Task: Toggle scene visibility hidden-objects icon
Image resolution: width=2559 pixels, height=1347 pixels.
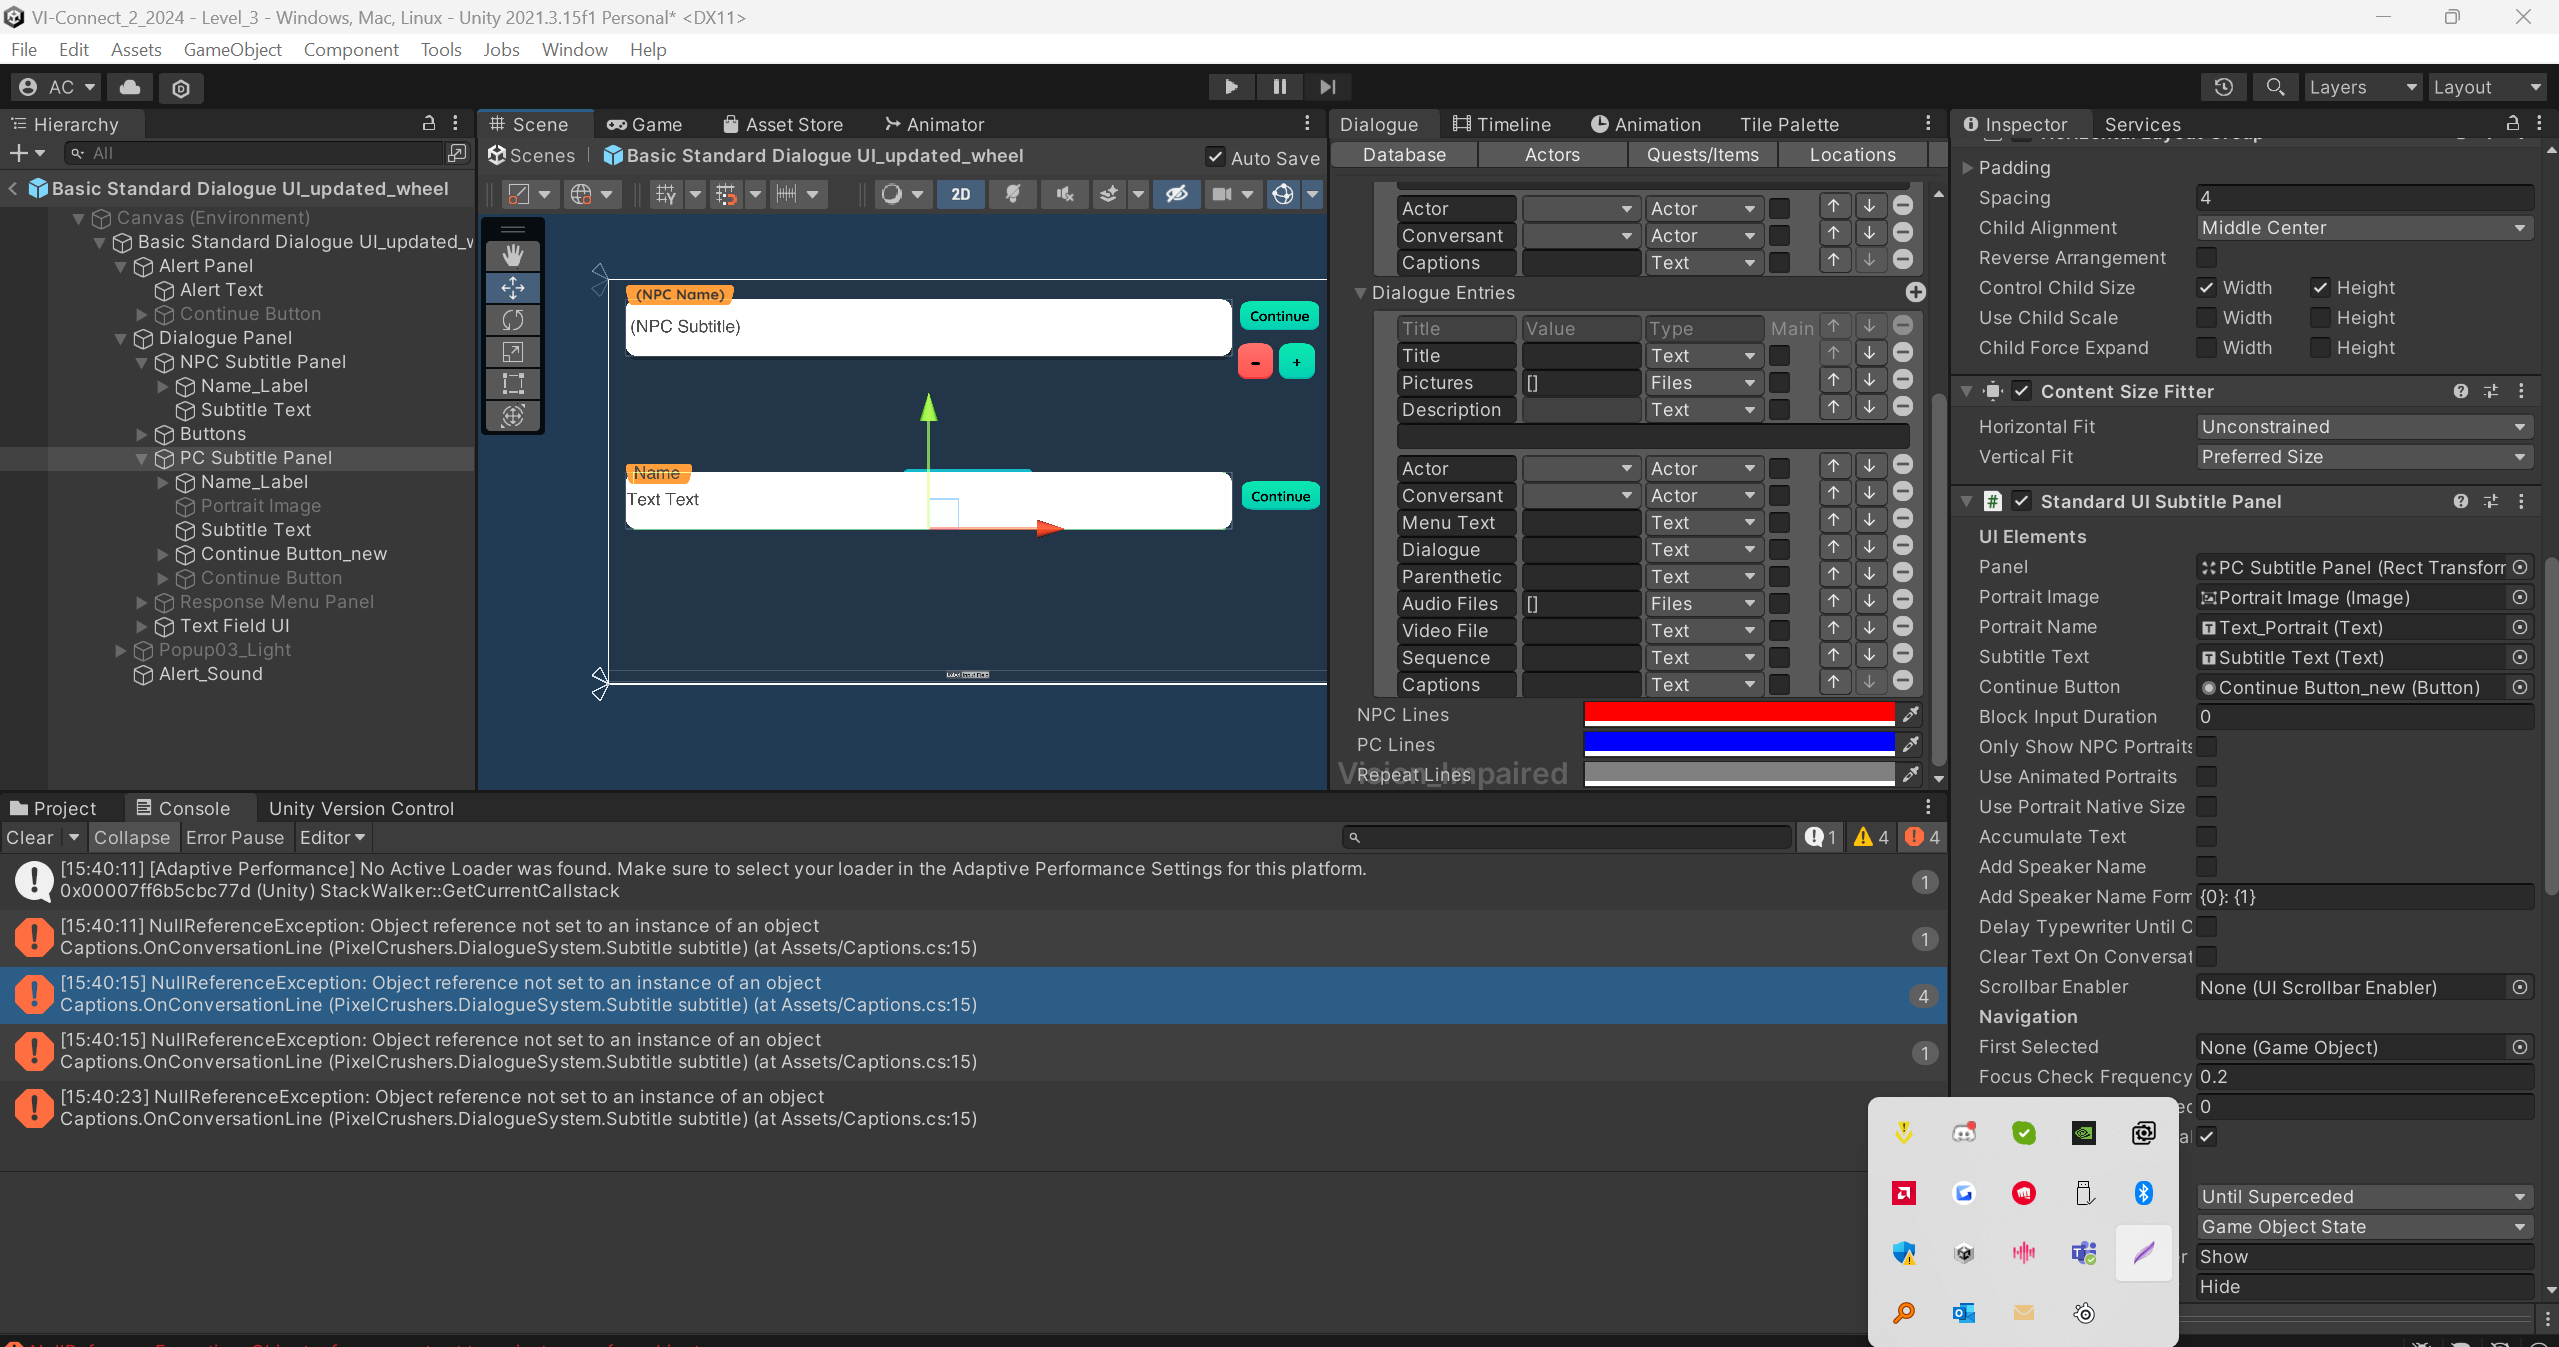Action: (1177, 194)
